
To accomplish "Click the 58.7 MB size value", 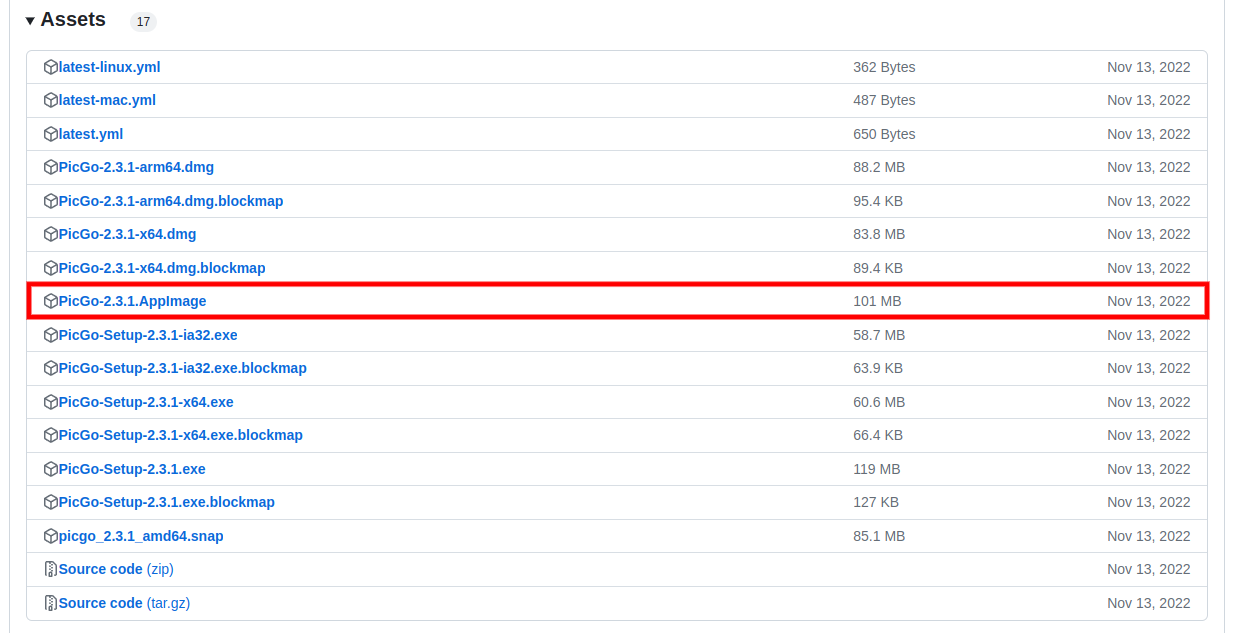I will [x=879, y=335].
